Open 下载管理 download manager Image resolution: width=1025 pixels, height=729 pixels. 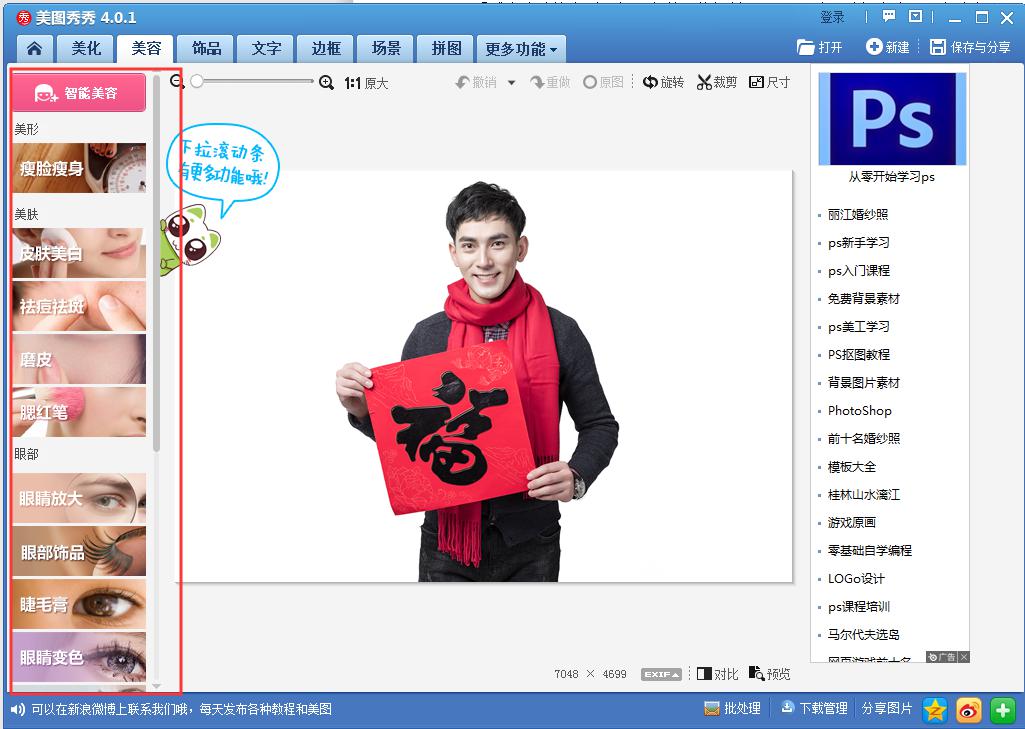[814, 708]
